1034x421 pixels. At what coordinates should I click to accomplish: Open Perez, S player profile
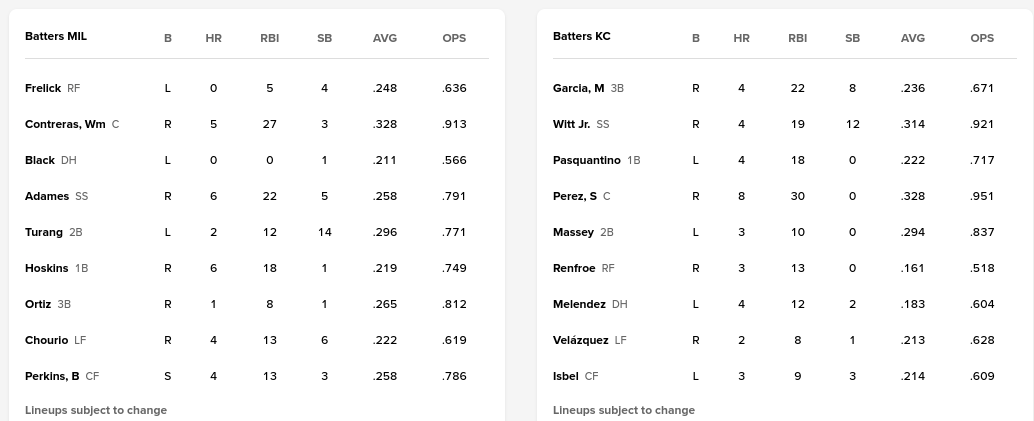coord(575,196)
